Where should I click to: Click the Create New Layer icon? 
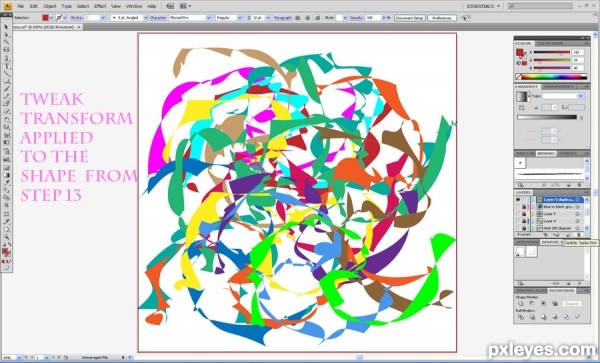point(567,234)
